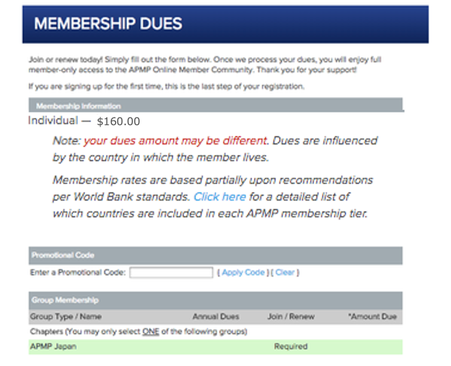The image size is (451, 366).
Task: Click the Group Type / Name column header
Action: pyautogui.click(x=66, y=316)
